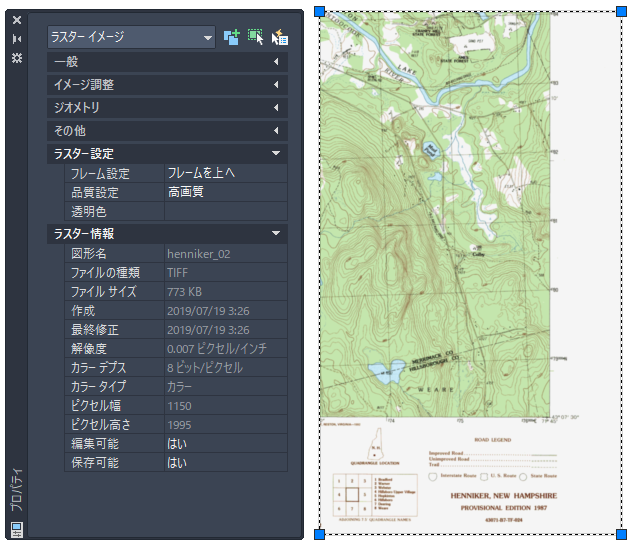630x545 pixels.
Task: Collapse the ラスター設定 section
Action: [167, 154]
